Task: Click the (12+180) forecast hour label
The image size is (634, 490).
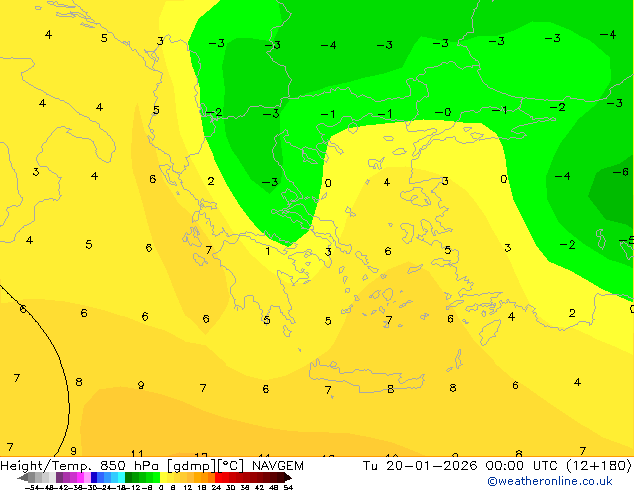Action: [x=598, y=466]
